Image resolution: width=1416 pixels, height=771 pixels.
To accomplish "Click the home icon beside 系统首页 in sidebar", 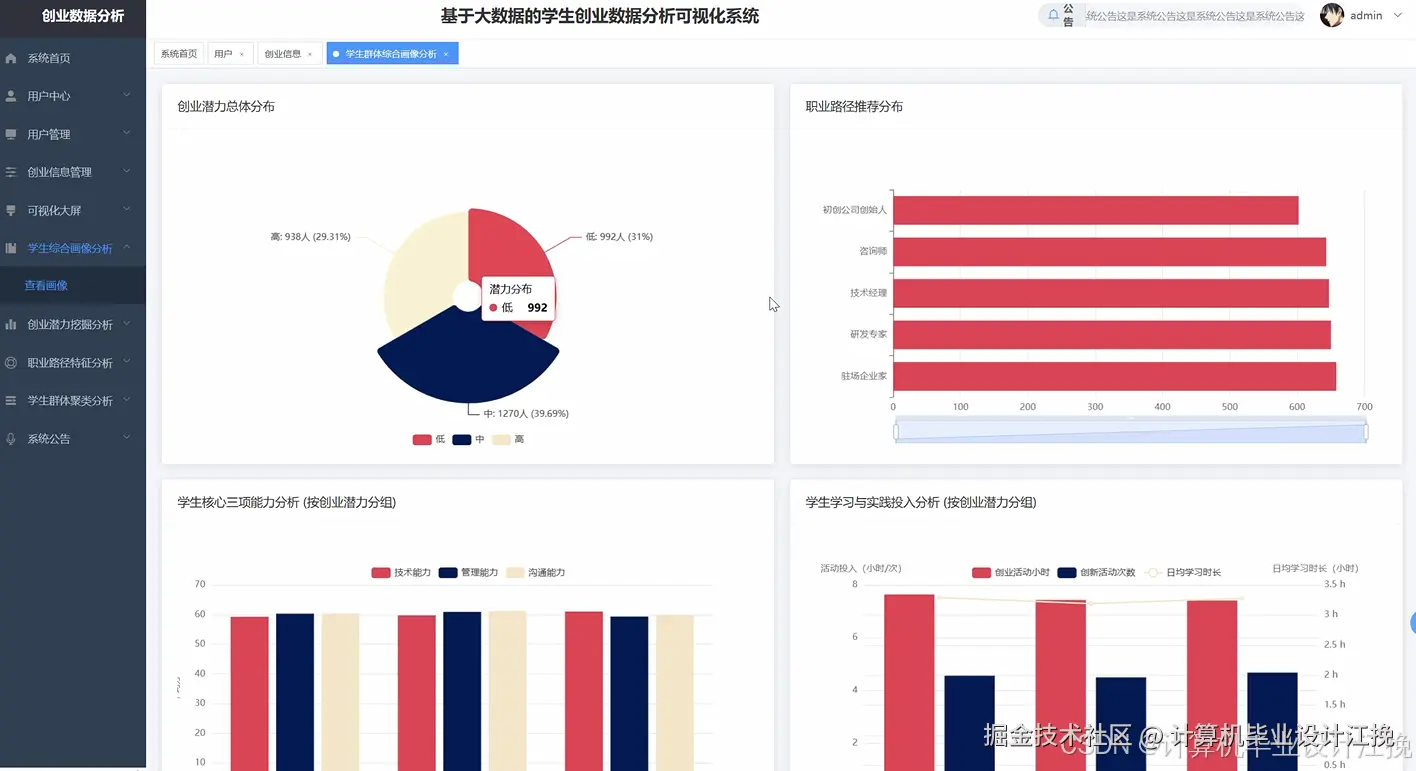I will [x=11, y=58].
